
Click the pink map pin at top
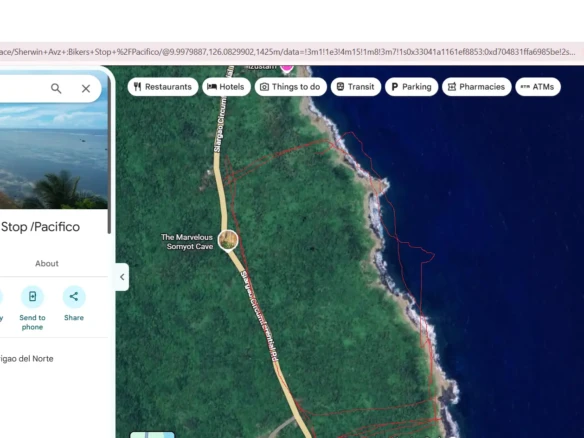[286, 68]
